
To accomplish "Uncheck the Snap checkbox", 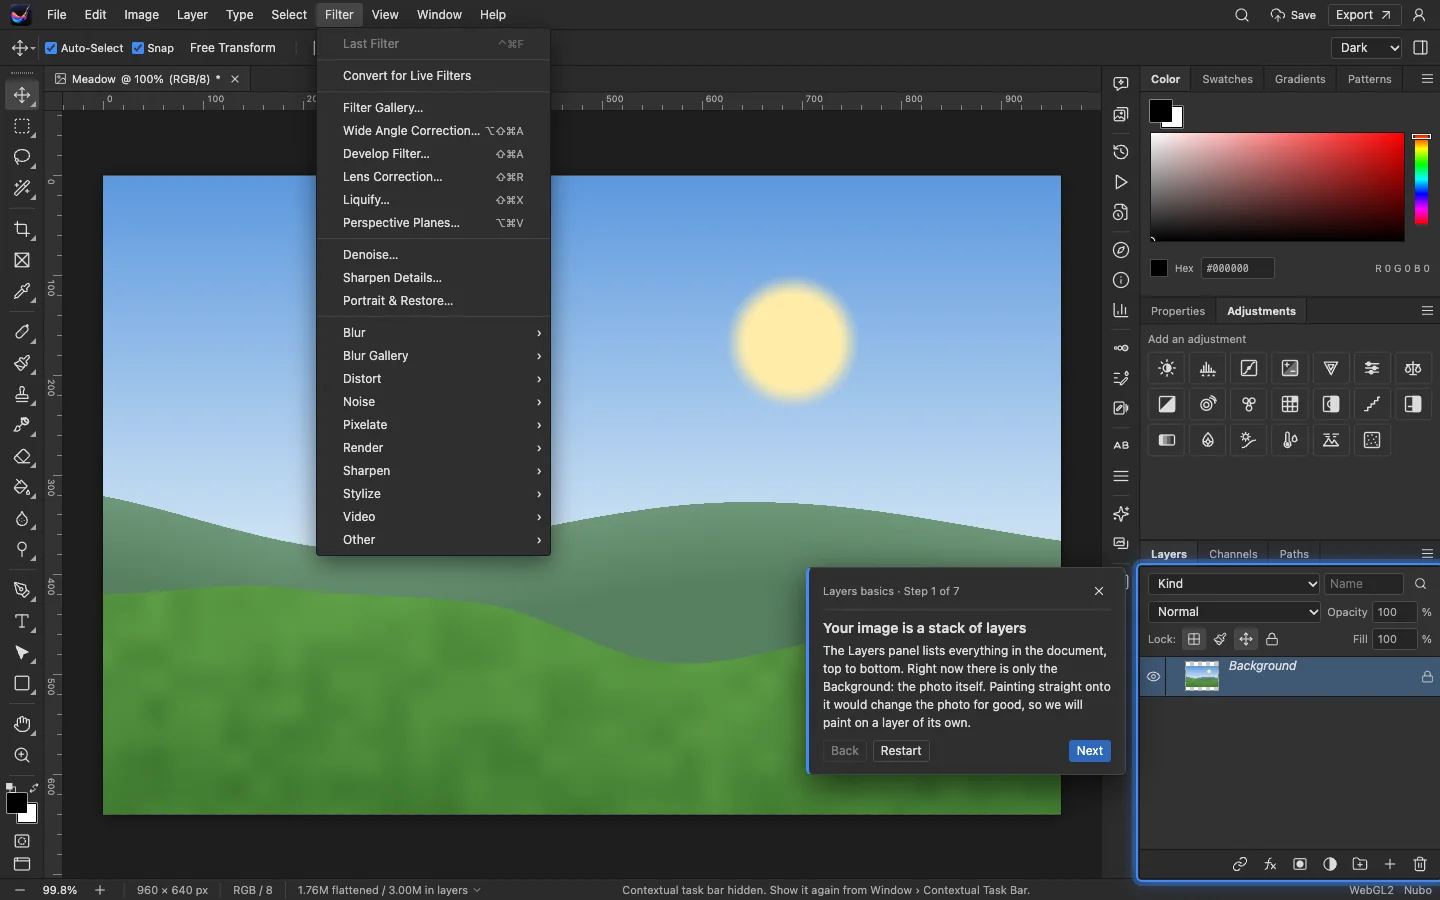I will (x=138, y=48).
